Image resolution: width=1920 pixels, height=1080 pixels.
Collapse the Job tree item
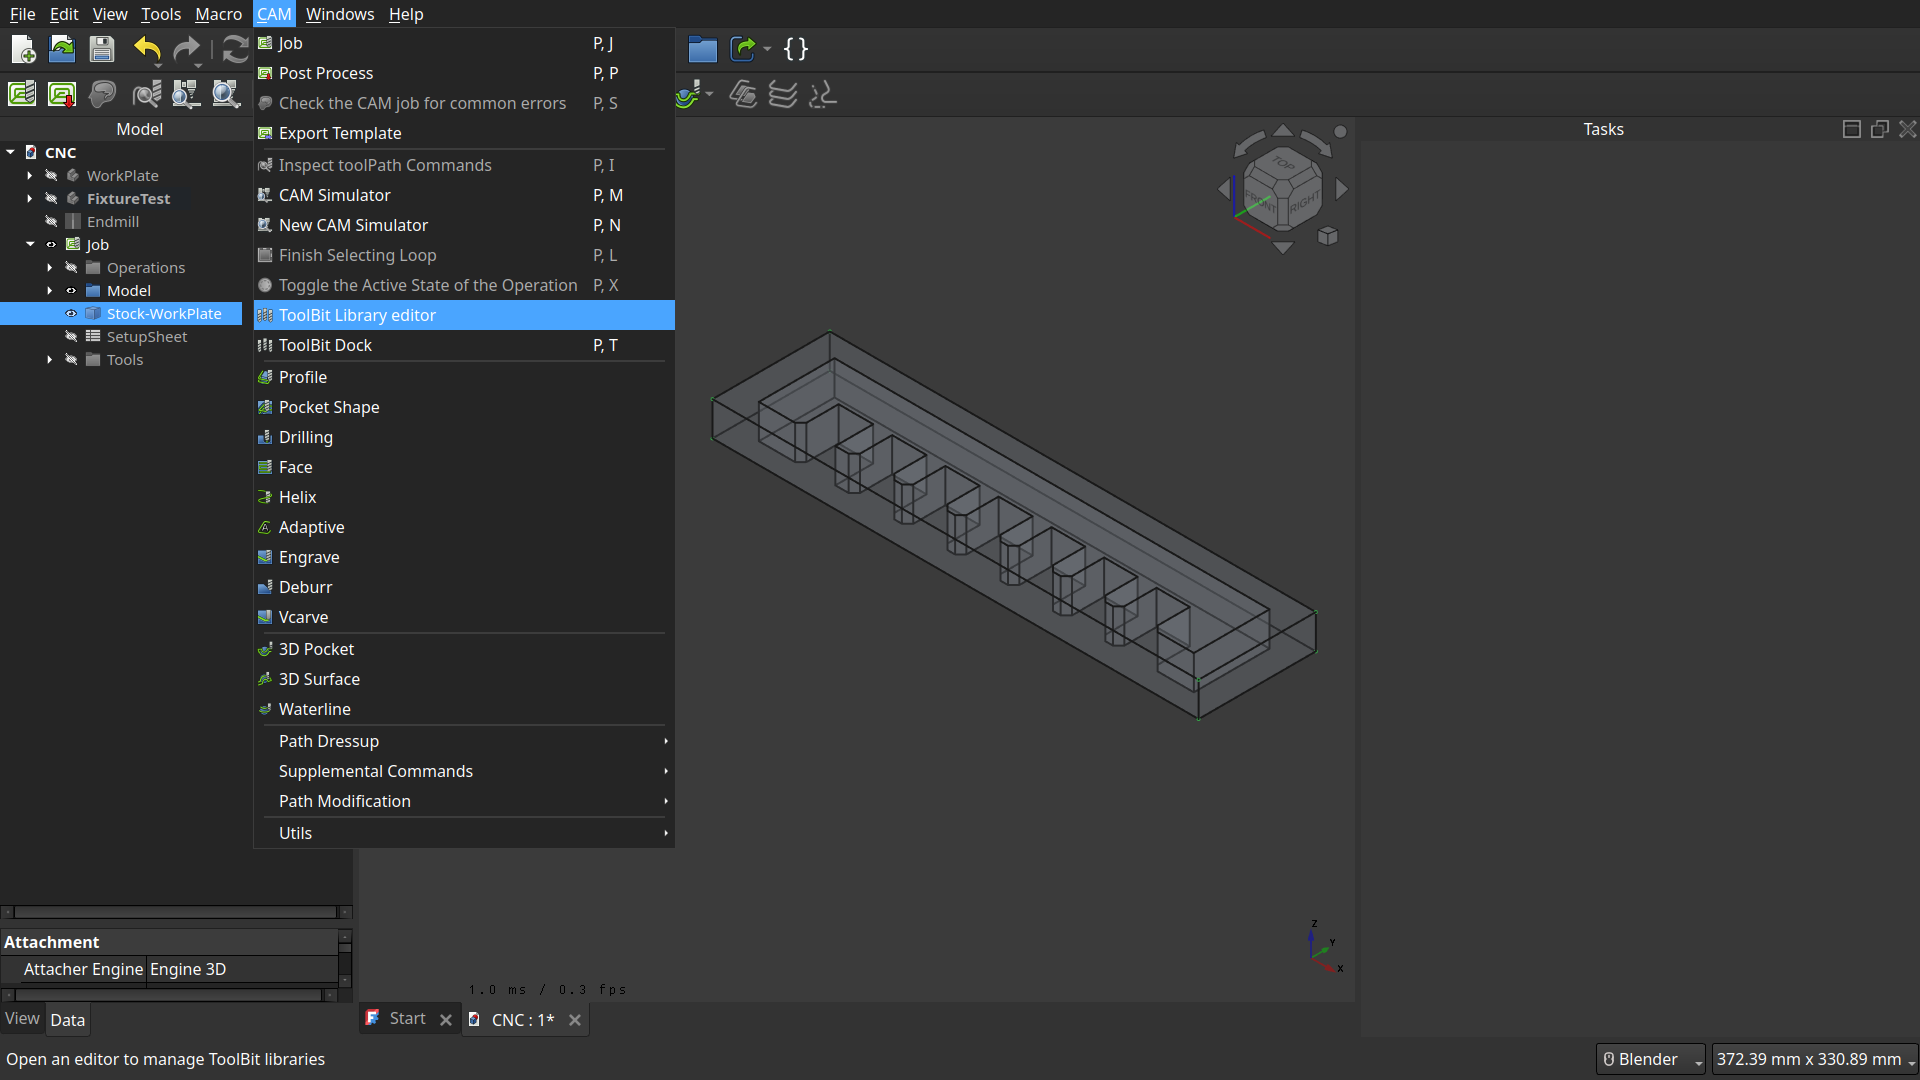pyautogui.click(x=30, y=245)
